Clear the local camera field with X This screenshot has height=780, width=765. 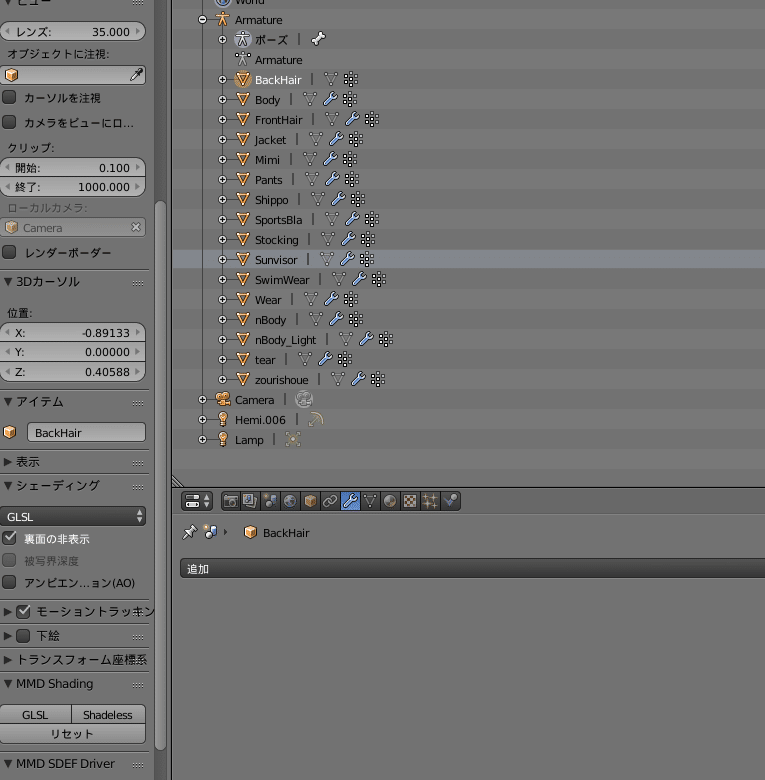pyautogui.click(x=136, y=227)
